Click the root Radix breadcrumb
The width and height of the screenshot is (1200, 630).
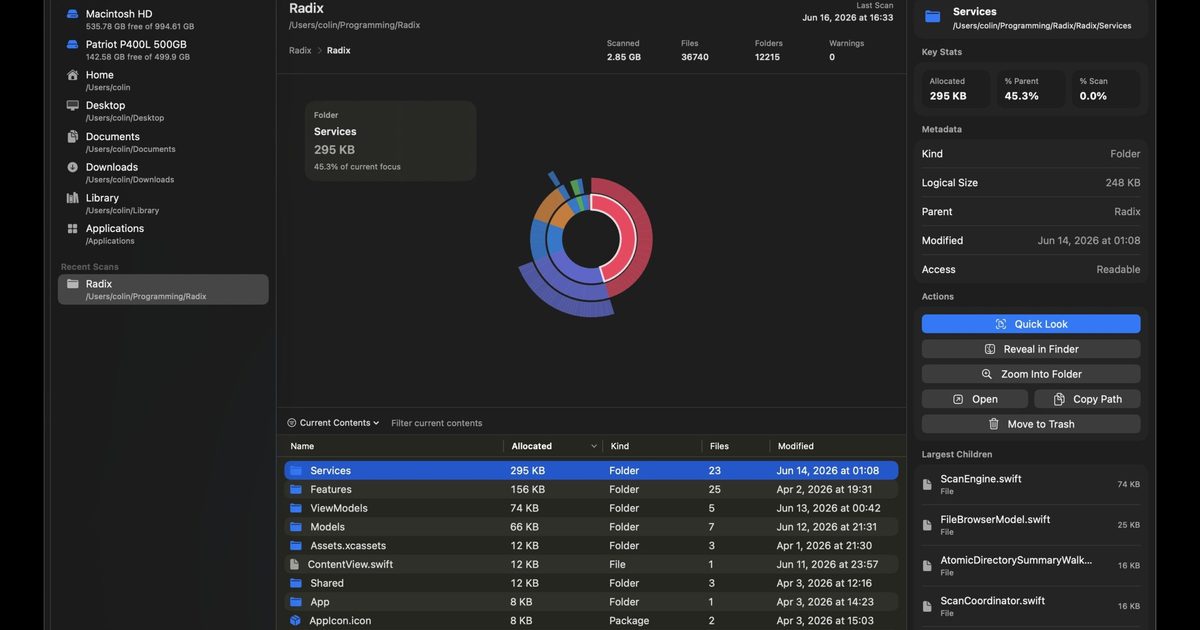[300, 50]
